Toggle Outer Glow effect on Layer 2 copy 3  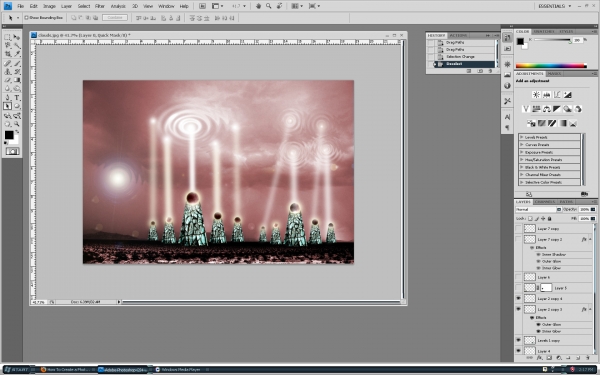(539, 324)
